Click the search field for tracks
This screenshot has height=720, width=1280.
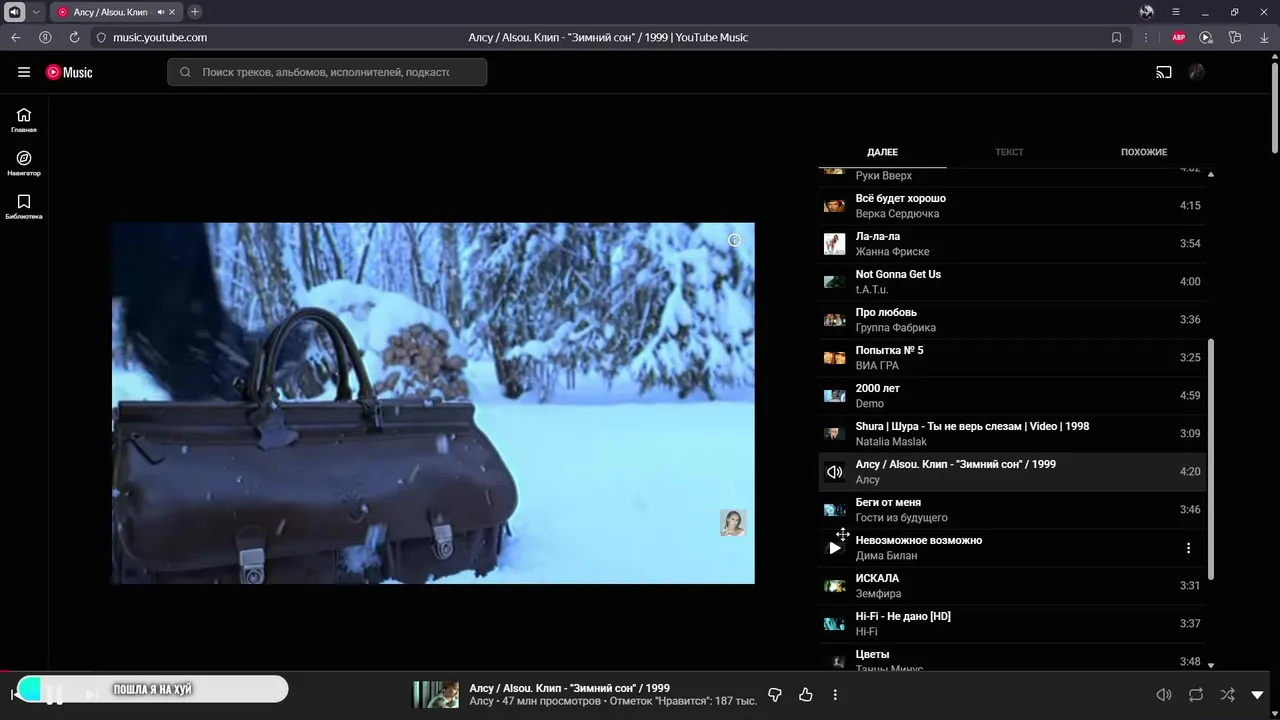tap(327, 72)
